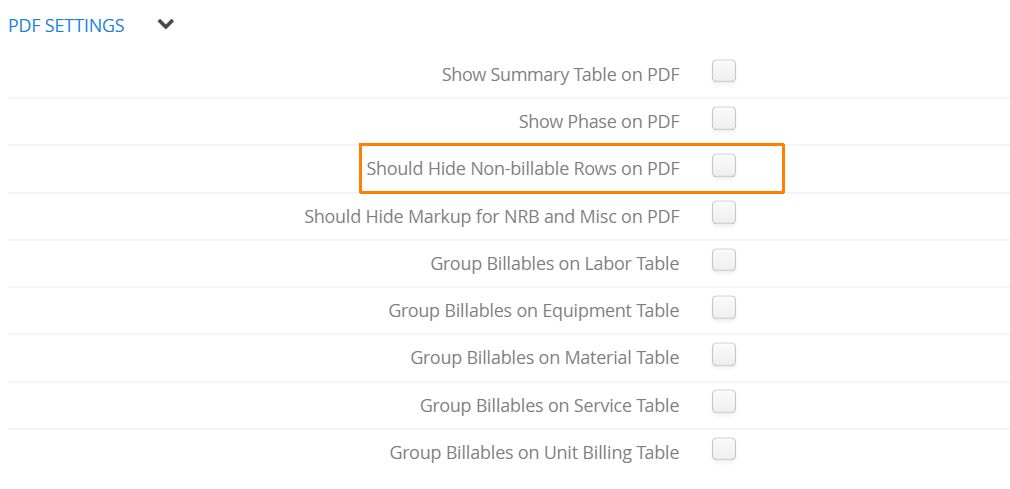Click 'Group Billables on Labor Table' label

click(555, 264)
